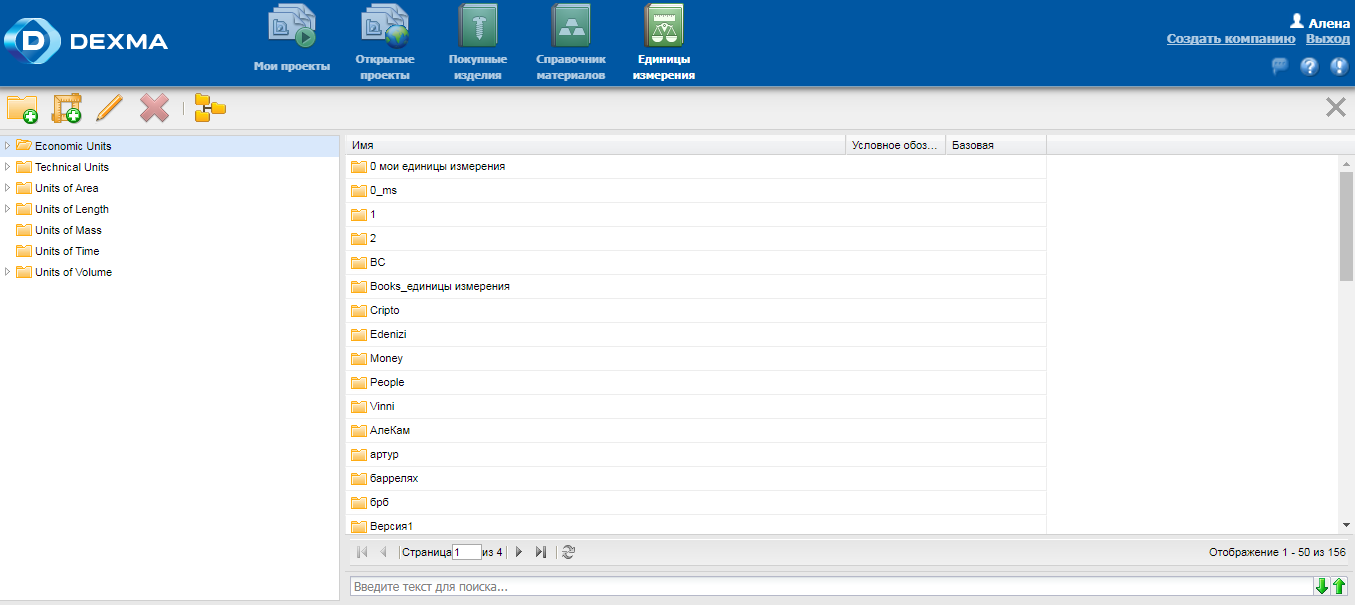
Task: Select the 0 мои единицы измерения folder
Action: [696, 166]
